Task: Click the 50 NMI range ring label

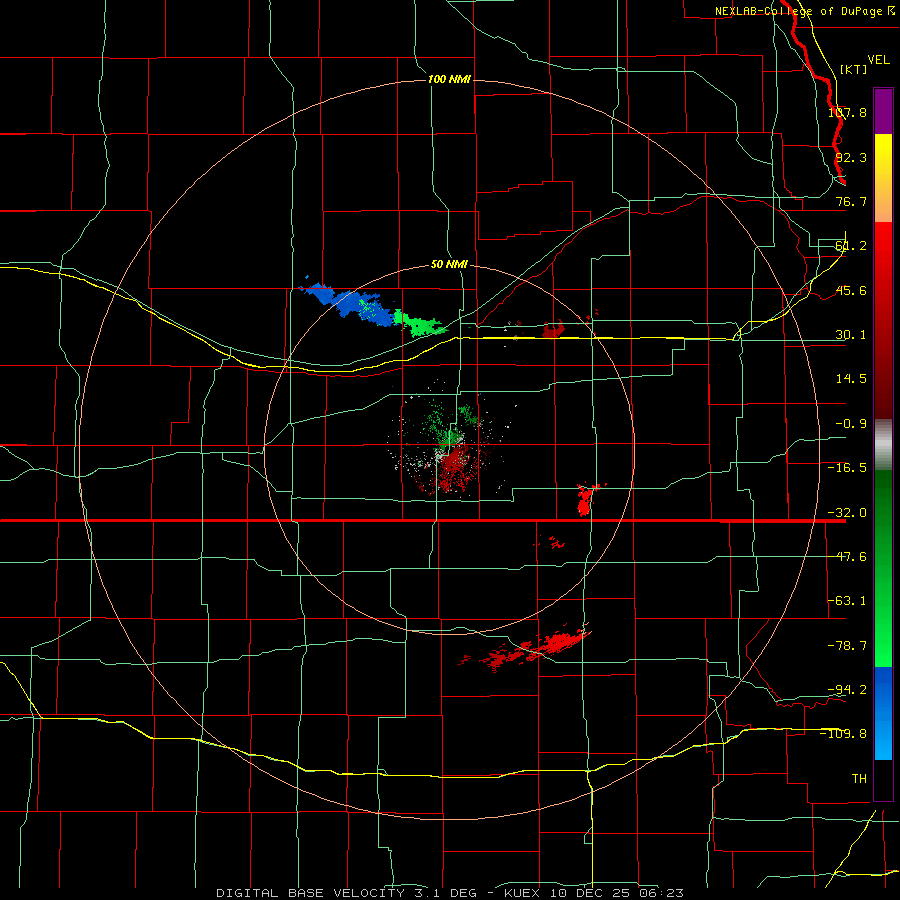Action: [x=449, y=265]
